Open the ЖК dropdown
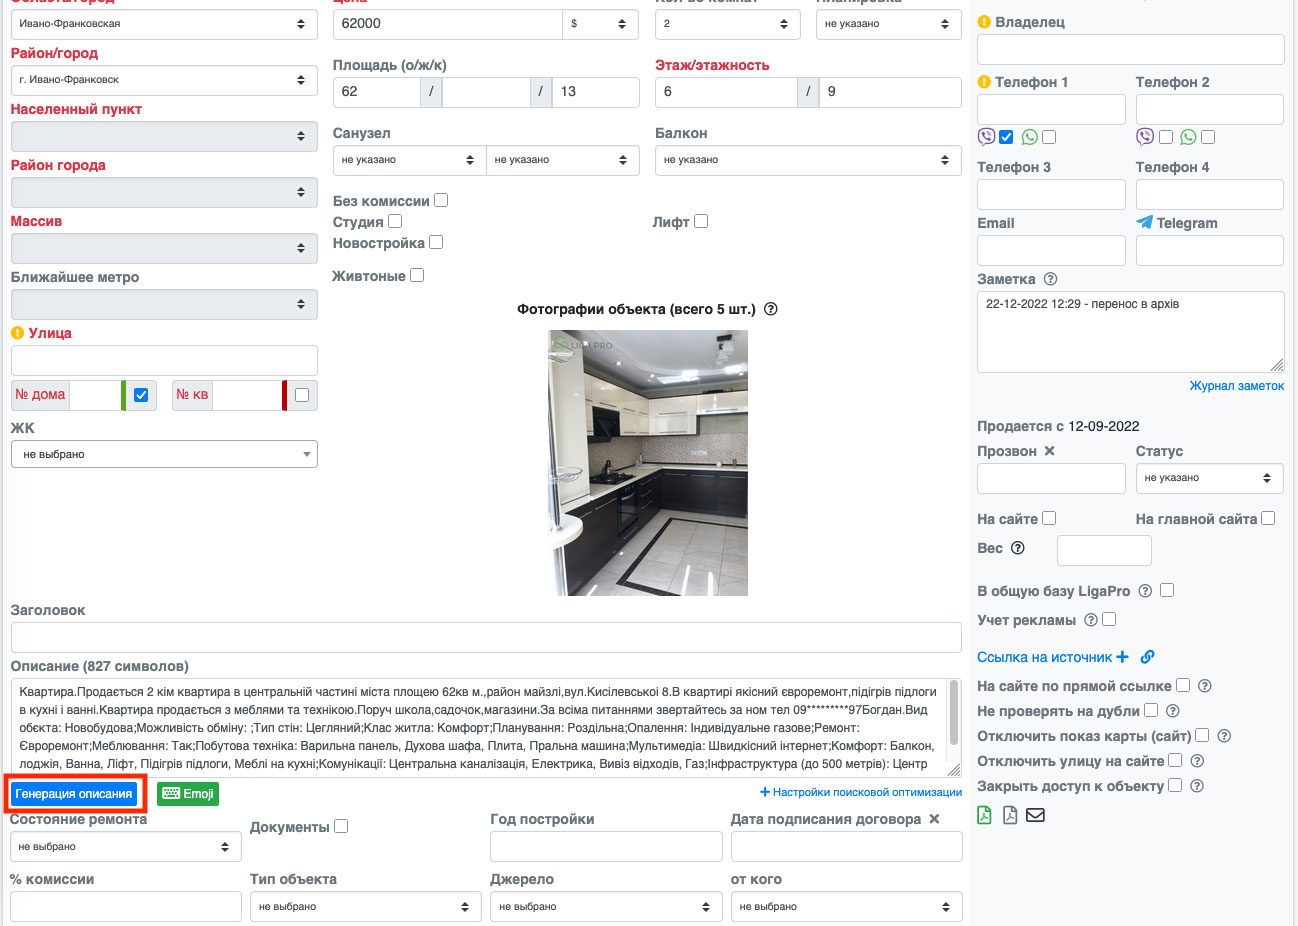Screen dimensions: 1298x926 coord(164,454)
